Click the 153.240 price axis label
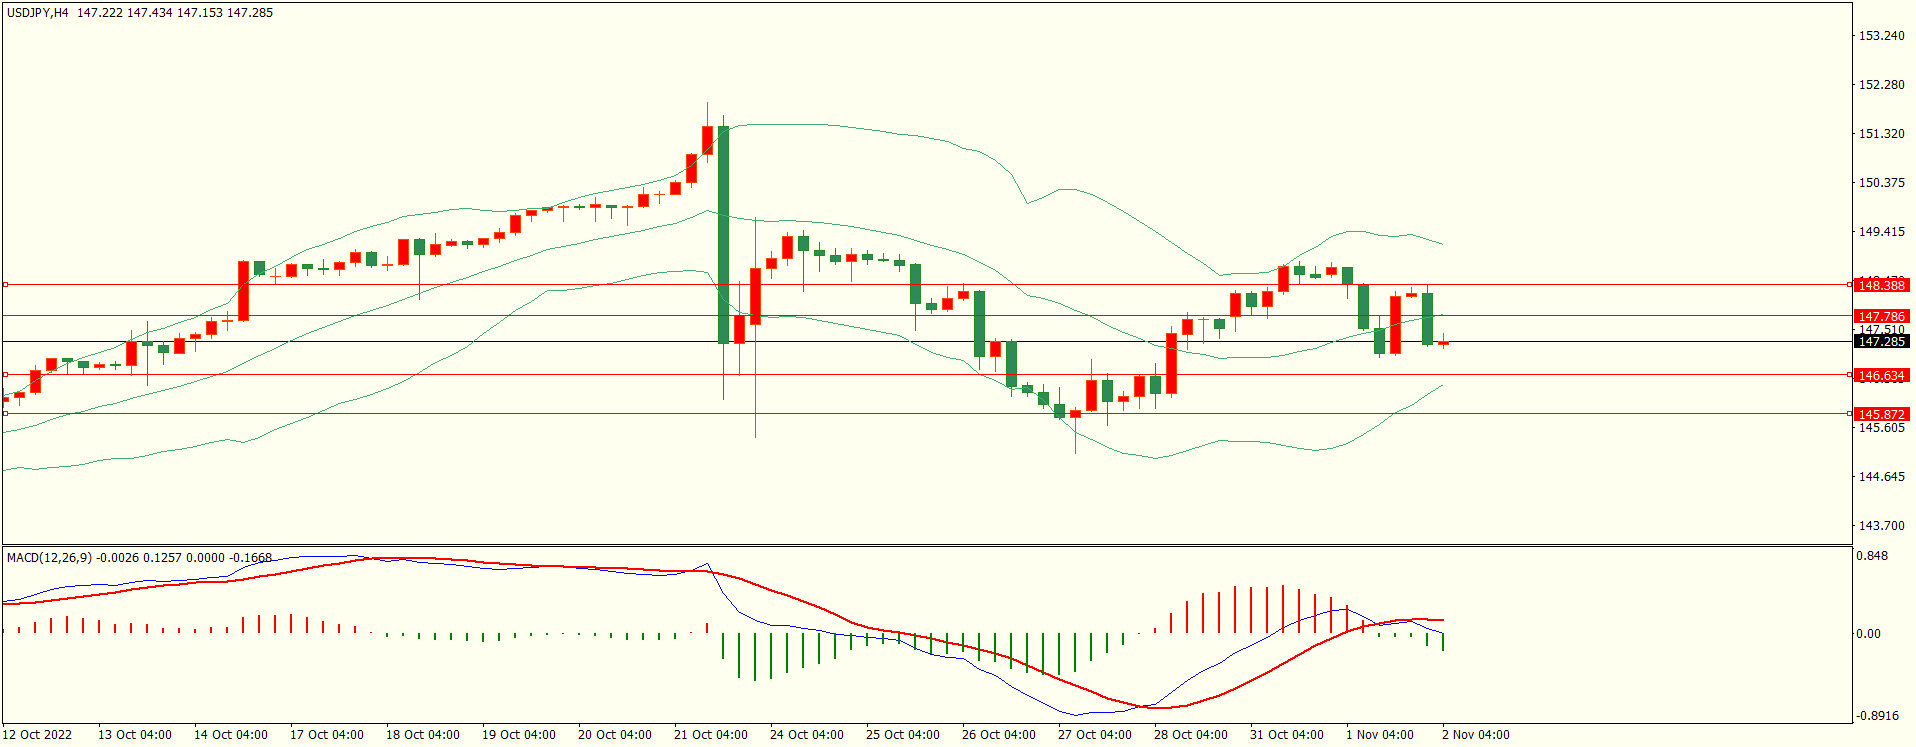Screen dimensions: 1916x747 pos(1881,36)
